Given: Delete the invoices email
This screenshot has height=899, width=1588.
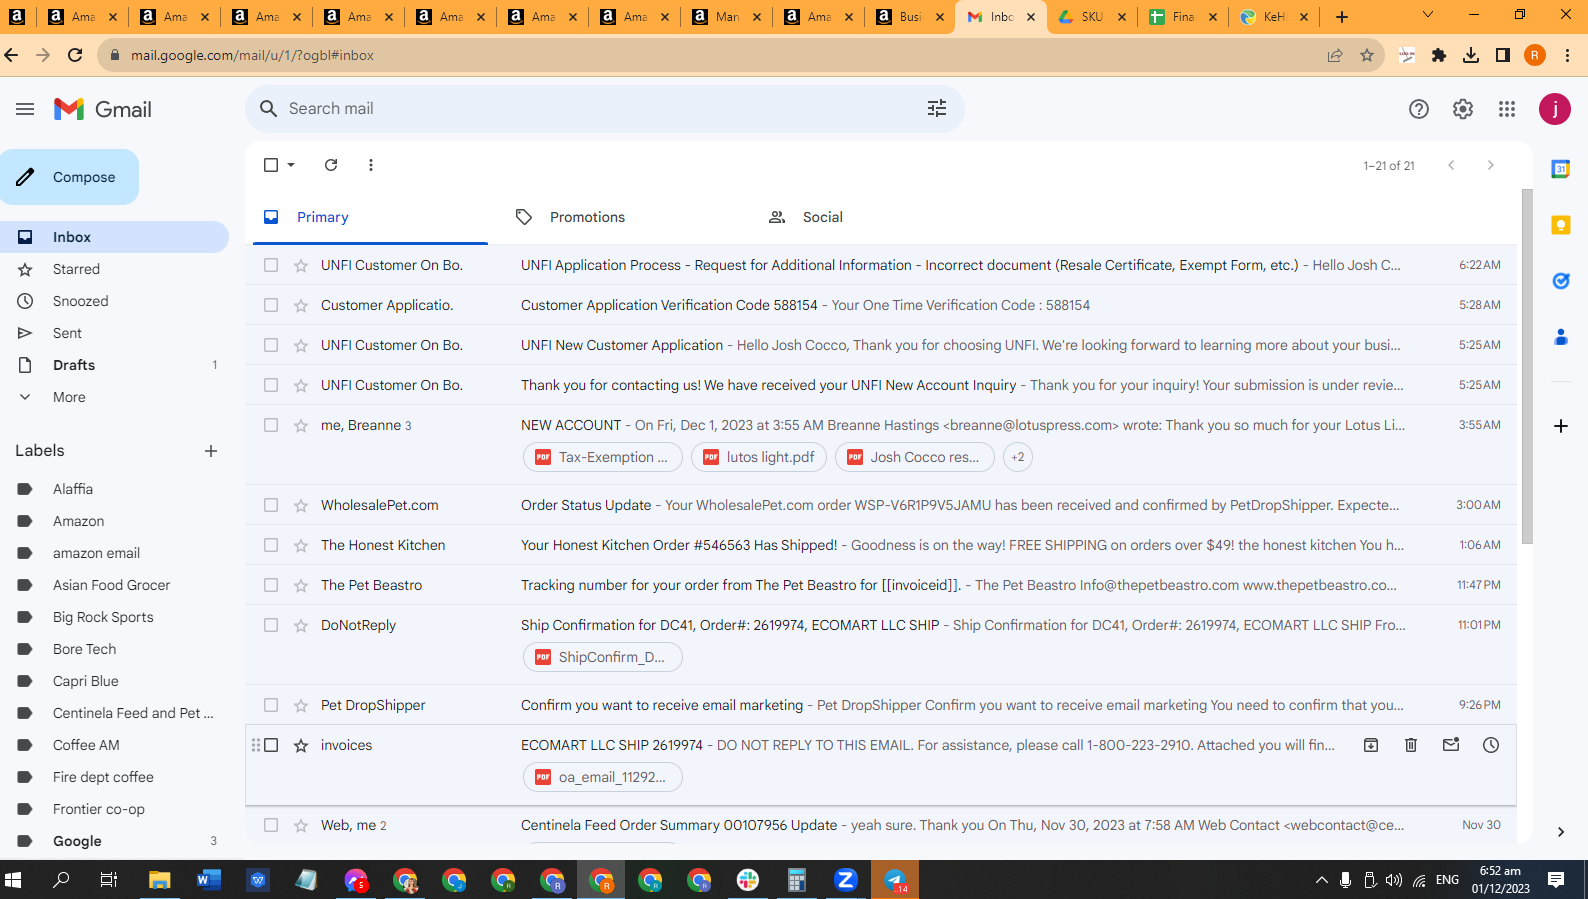Looking at the screenshot, I should 1411,745.
